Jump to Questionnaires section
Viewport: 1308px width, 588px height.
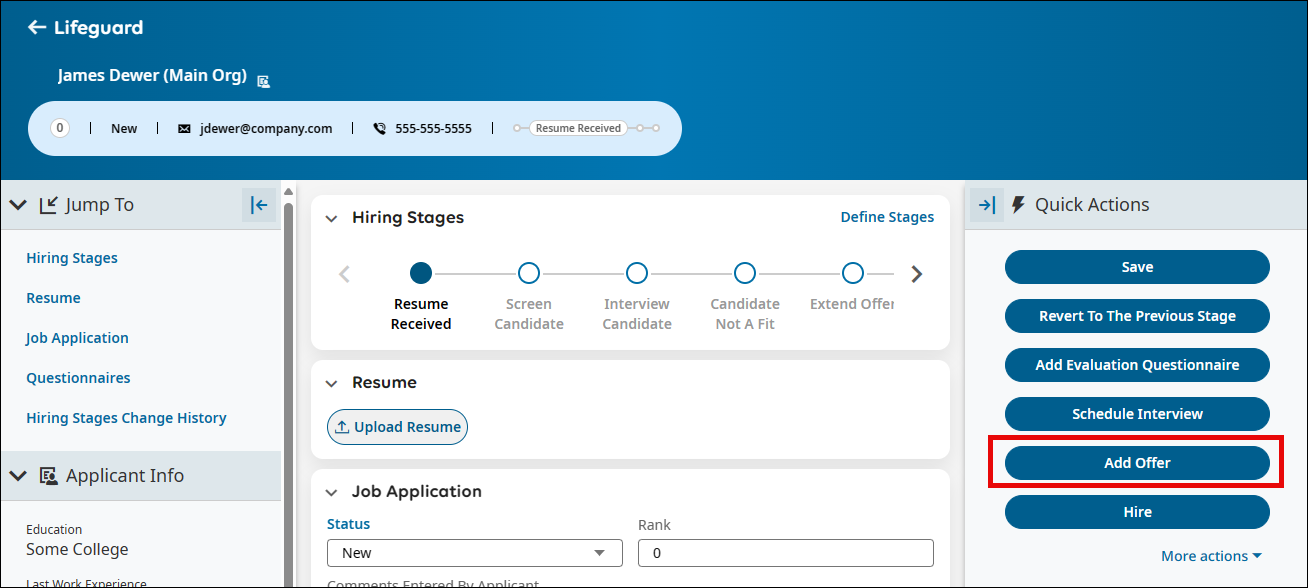(x=78, y=378)
